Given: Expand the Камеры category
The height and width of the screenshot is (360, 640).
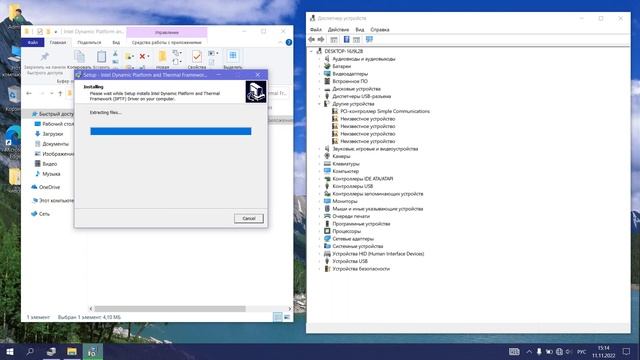Looking at the screenshot, I should (x=320, y=156).
